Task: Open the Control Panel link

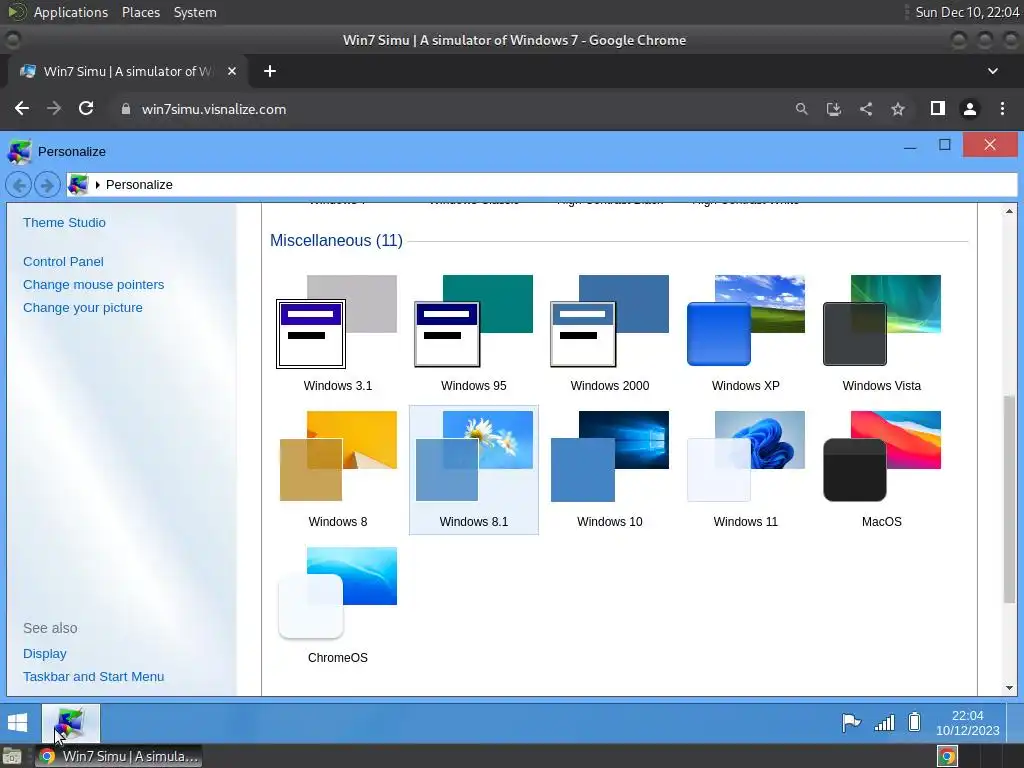Action: (x=63, y=261)
